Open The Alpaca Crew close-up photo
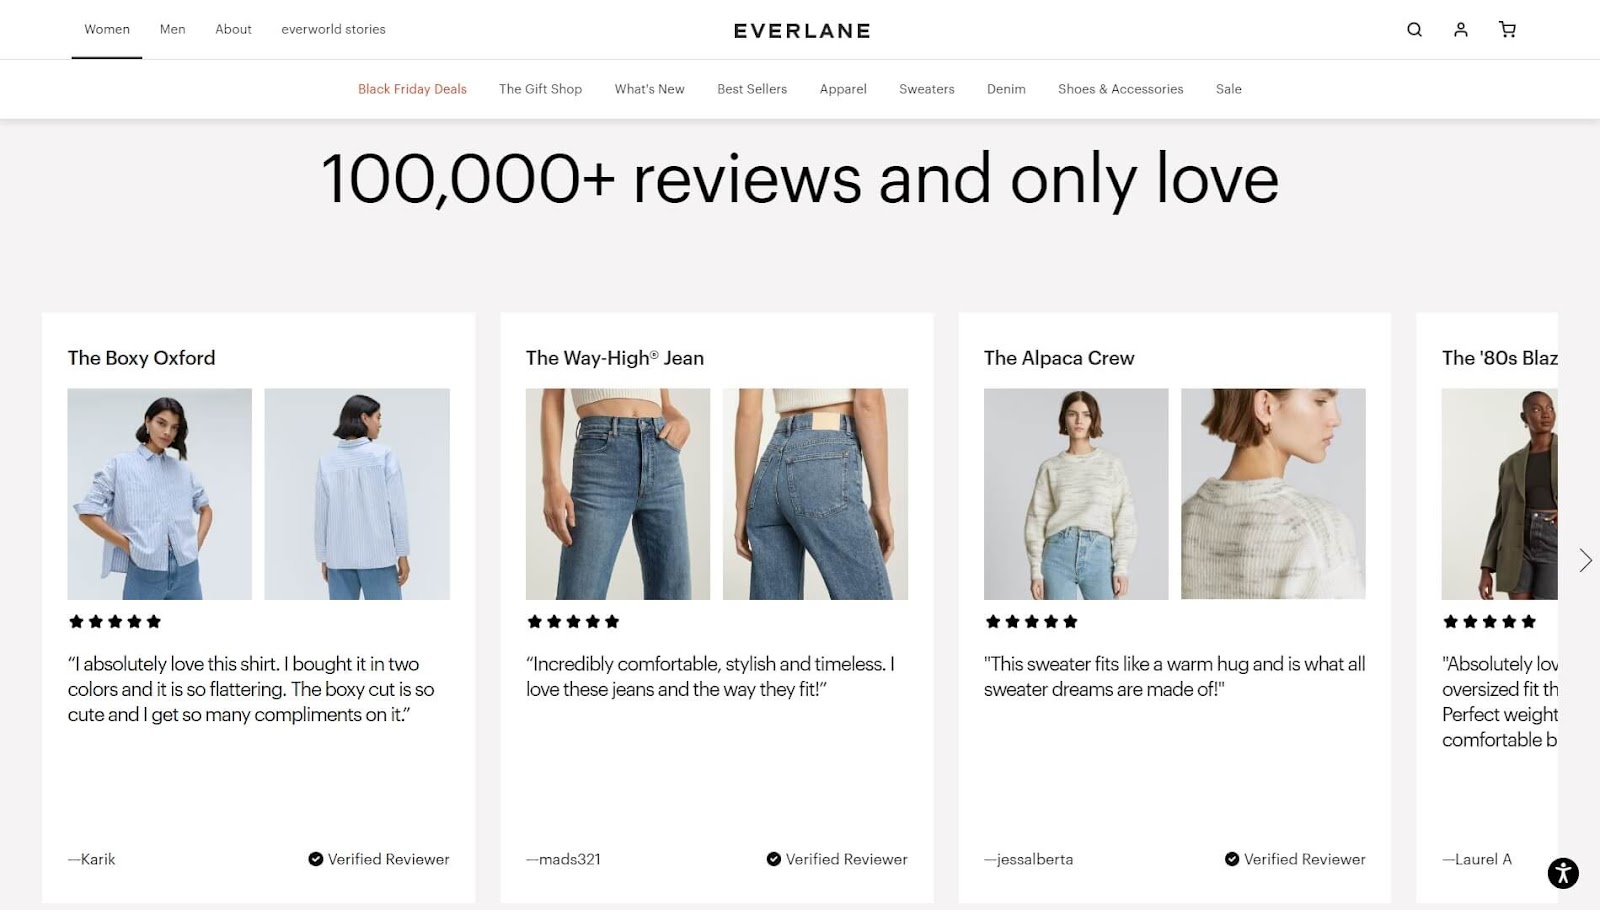1600x910 pixels. pos(1273,494)
